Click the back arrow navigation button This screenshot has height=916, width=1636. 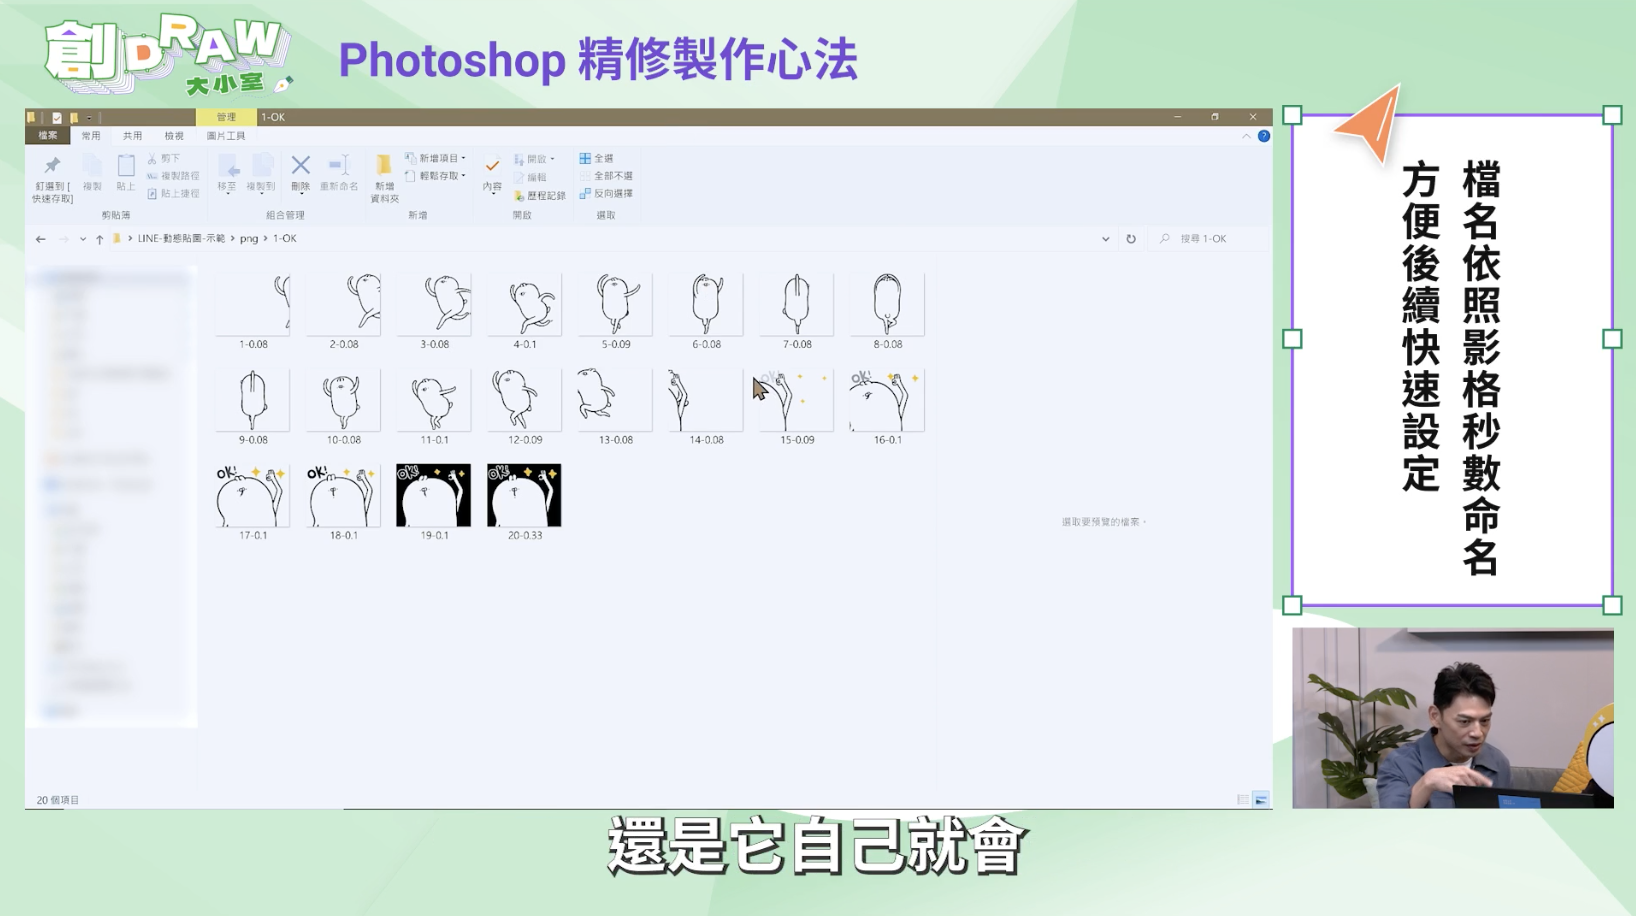click(40, 239)
